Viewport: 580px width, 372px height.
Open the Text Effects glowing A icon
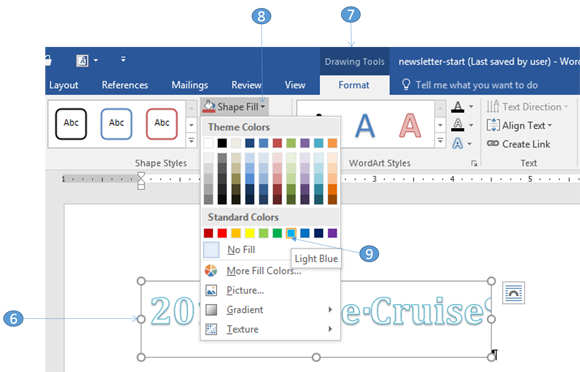[x=458, y=143]
